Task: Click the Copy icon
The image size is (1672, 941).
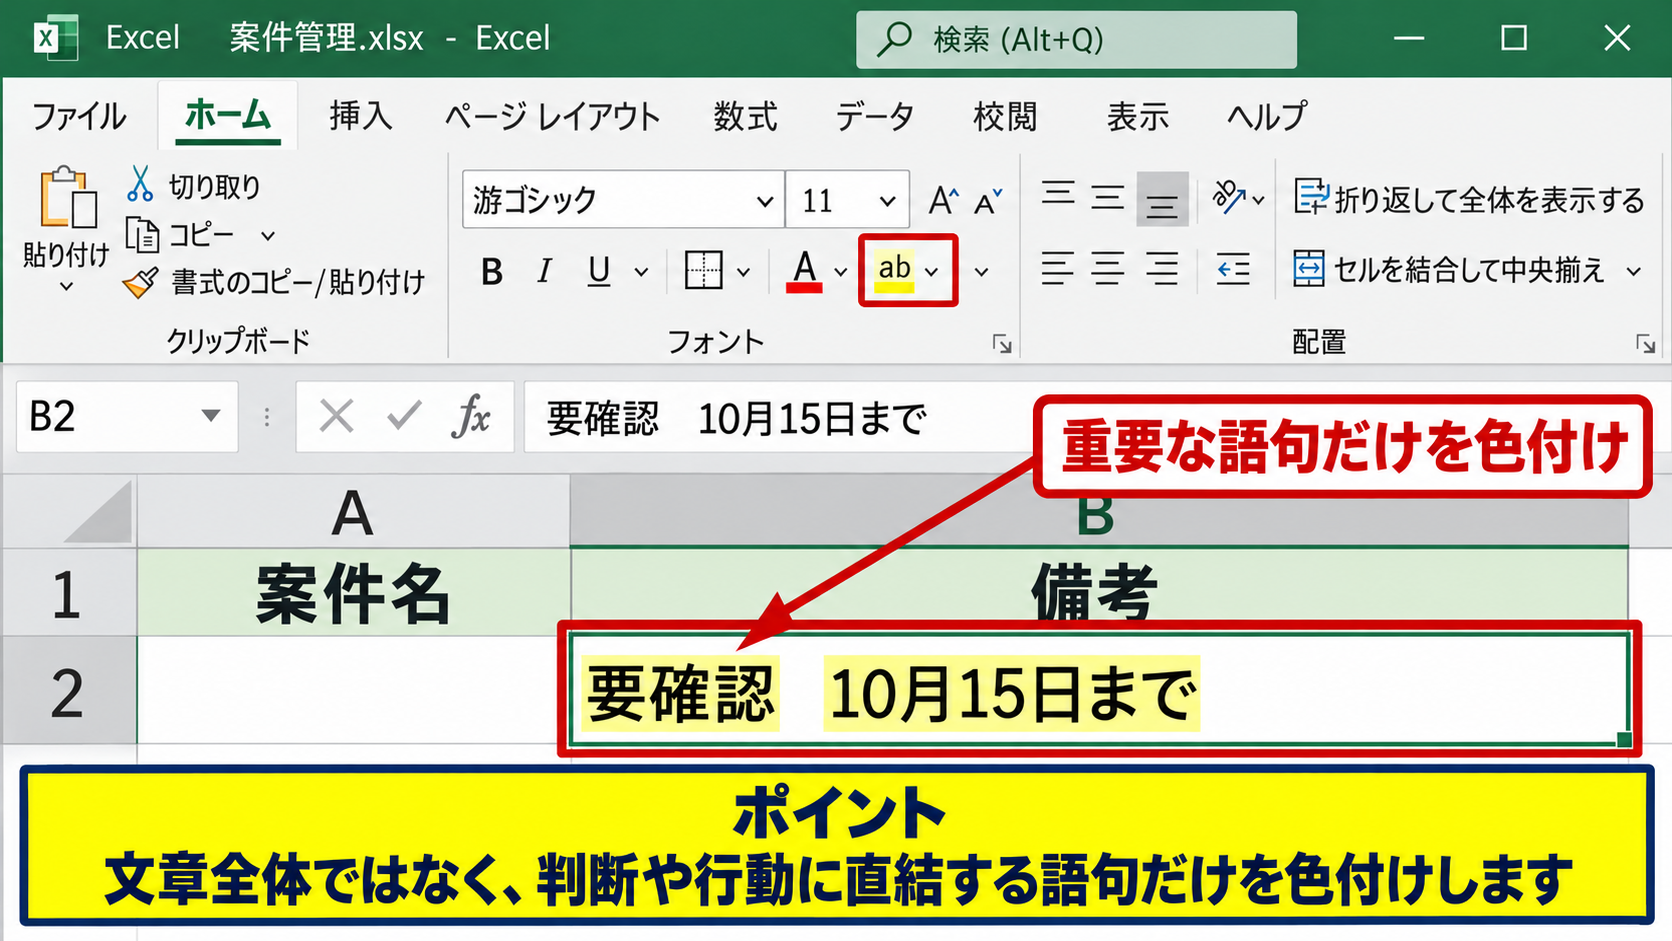Action: pyautogui.click(x=142, y=235)
